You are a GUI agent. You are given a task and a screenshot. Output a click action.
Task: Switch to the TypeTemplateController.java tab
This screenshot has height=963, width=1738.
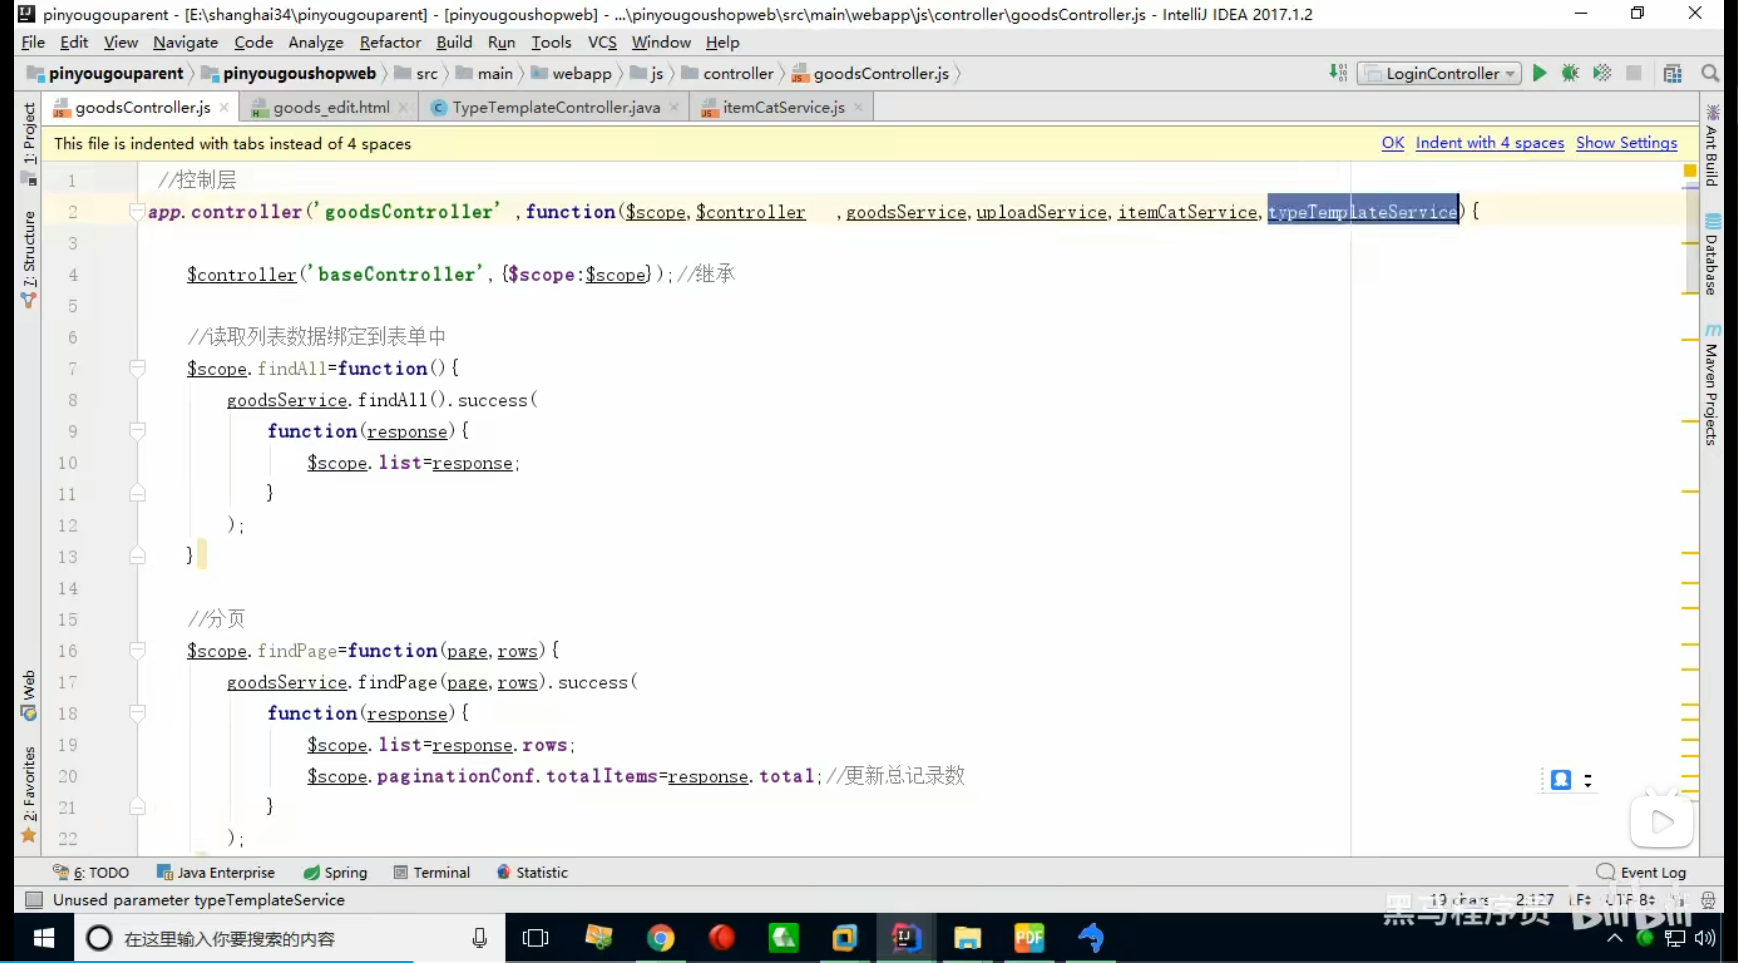[556, 107]
